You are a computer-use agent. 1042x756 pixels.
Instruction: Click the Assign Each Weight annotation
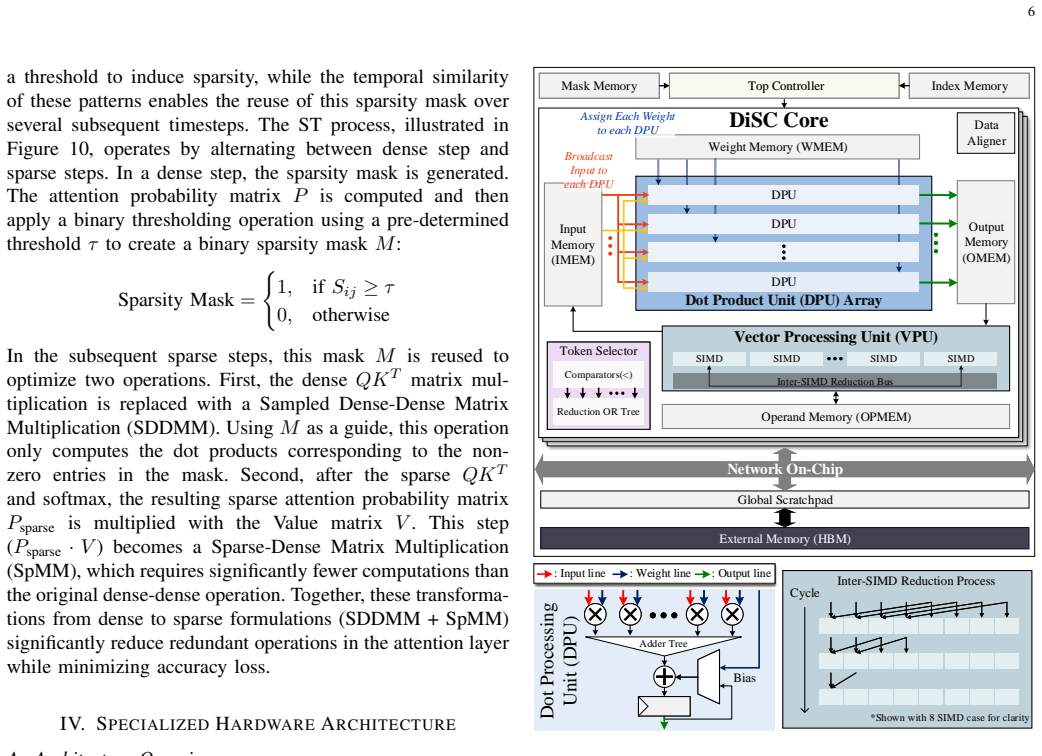627,123
